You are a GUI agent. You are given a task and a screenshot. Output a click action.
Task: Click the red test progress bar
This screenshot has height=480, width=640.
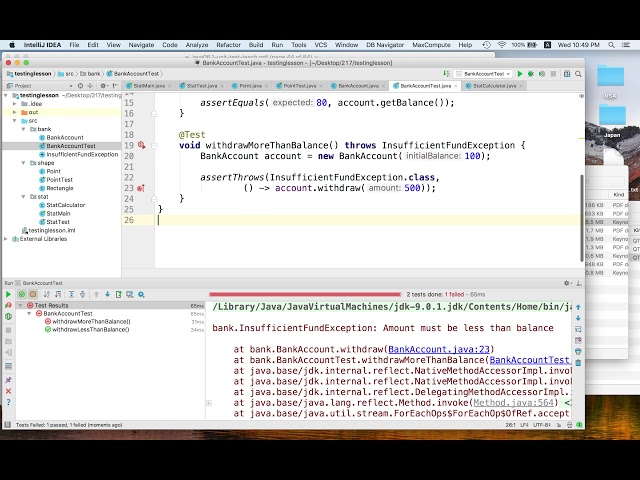pyautogui.click(x=304, y=294)
